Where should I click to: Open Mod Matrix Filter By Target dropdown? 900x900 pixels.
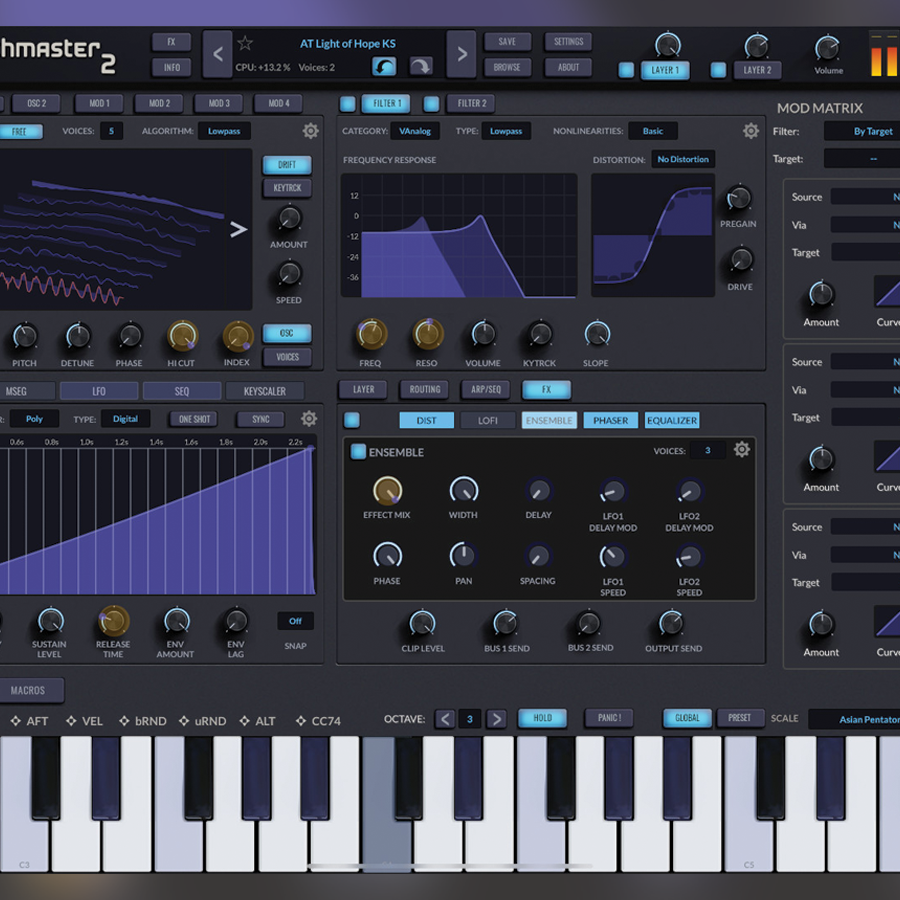pyautogui.click(x=862, y=131)
